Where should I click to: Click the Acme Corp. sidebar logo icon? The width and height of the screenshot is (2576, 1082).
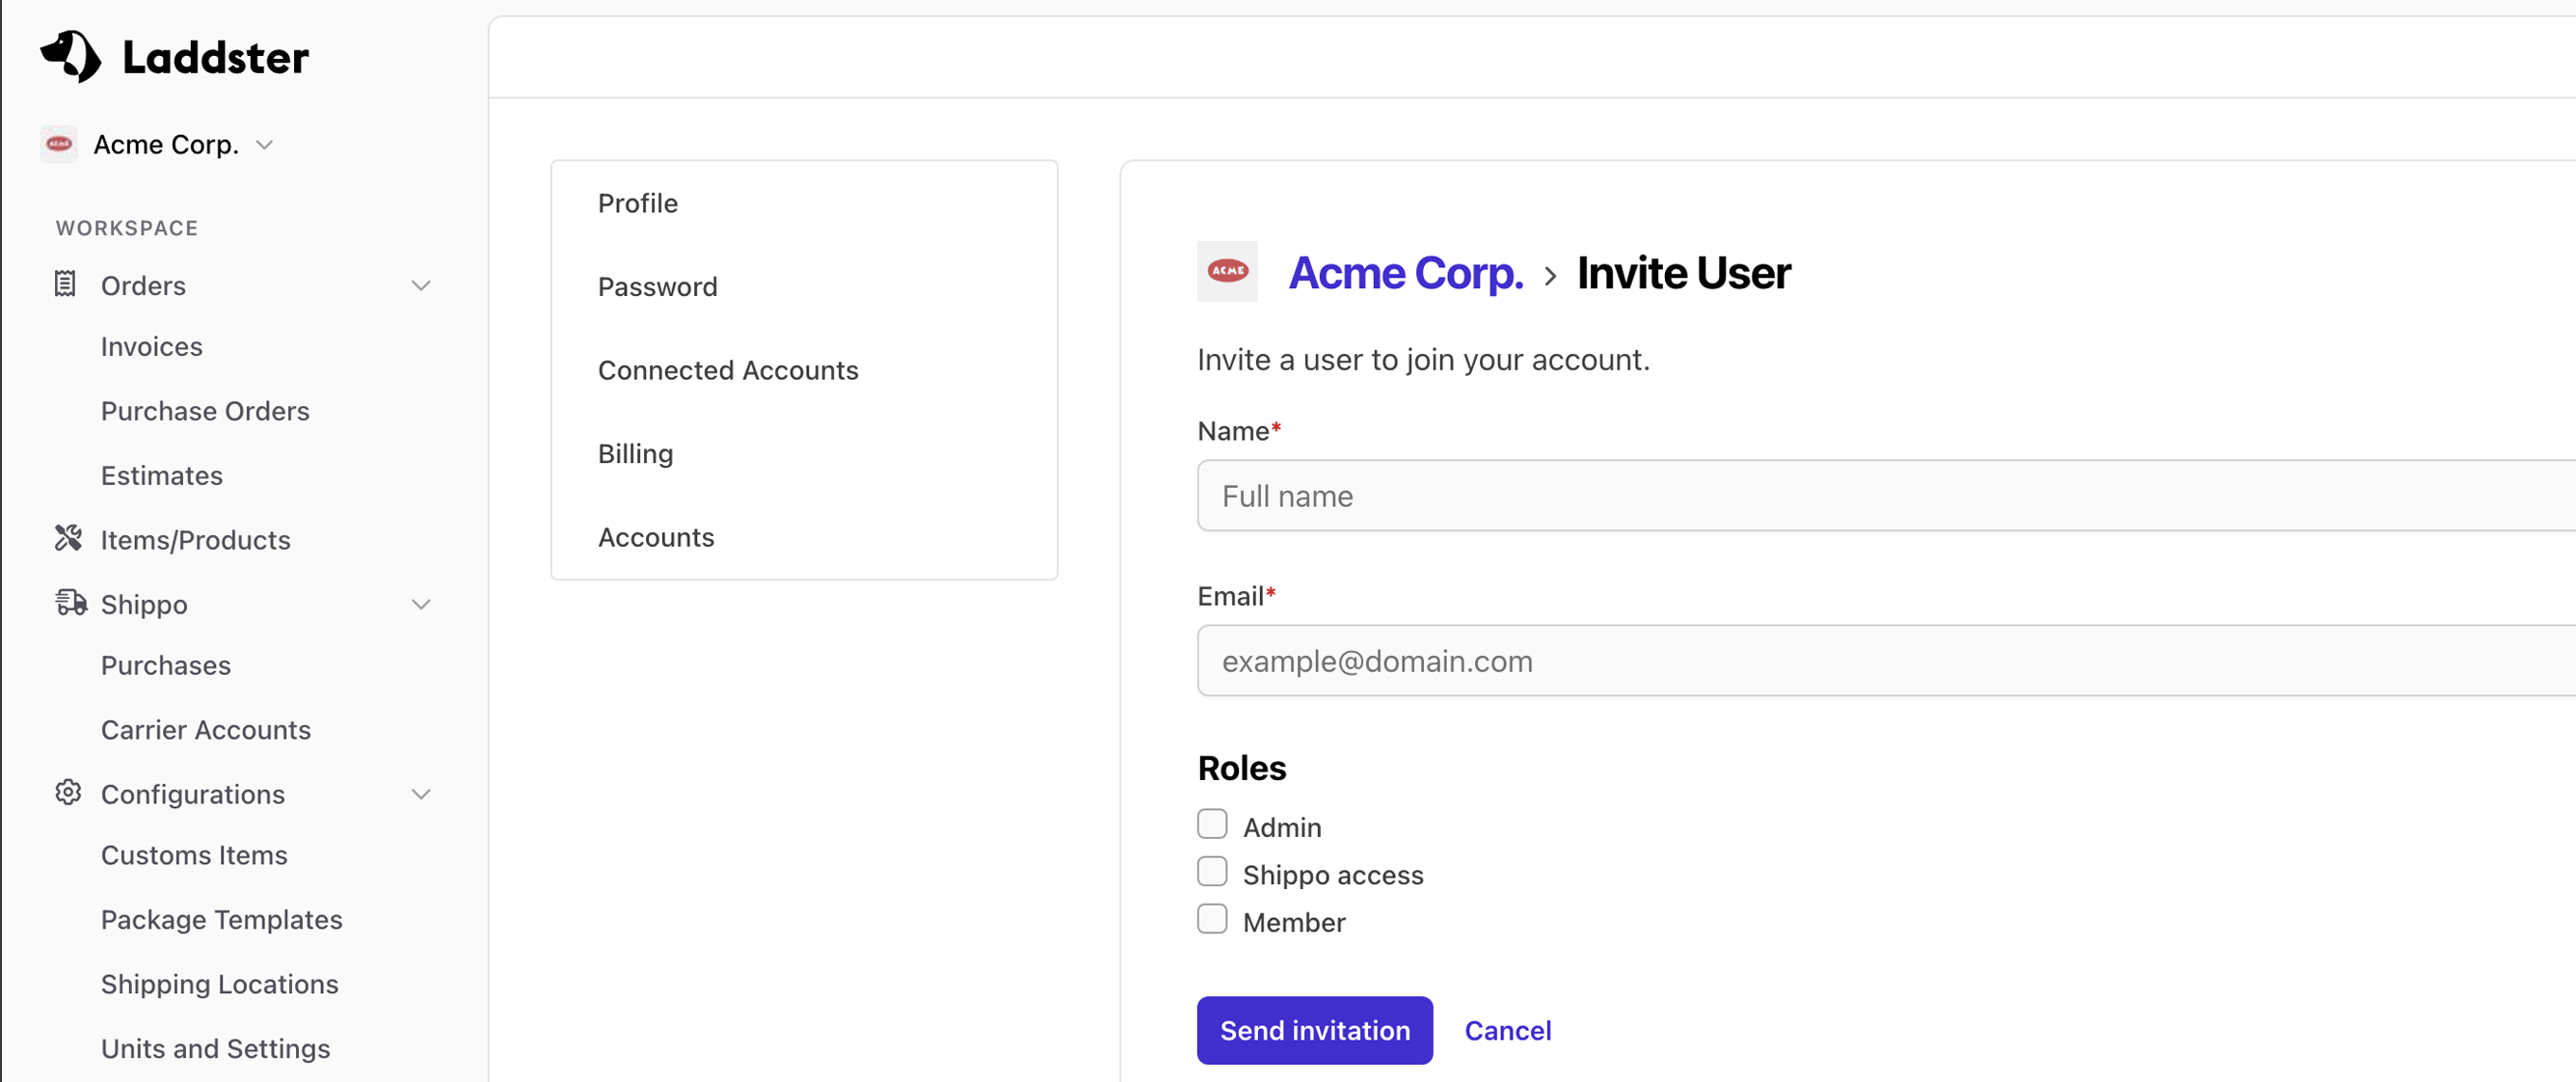[x=59, y=144]
